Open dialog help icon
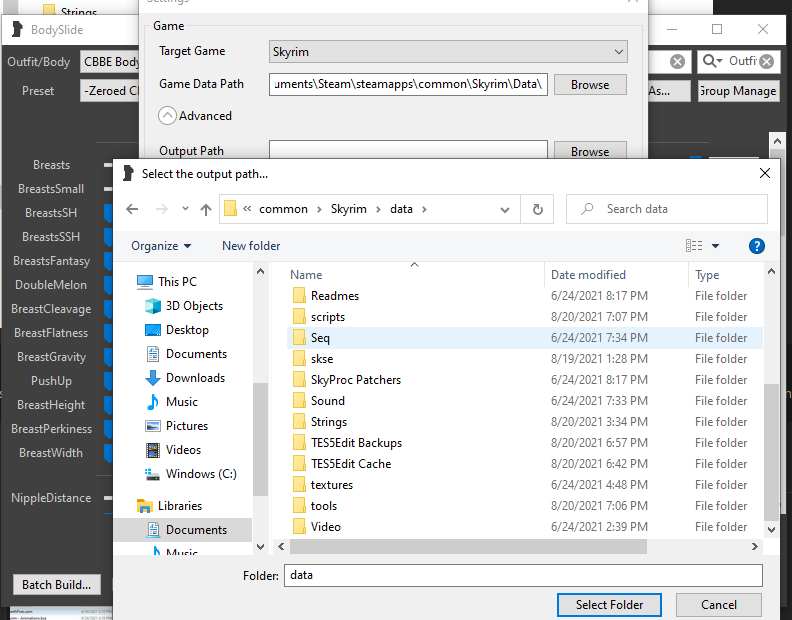The image size is (792, 620). point(756,246)
